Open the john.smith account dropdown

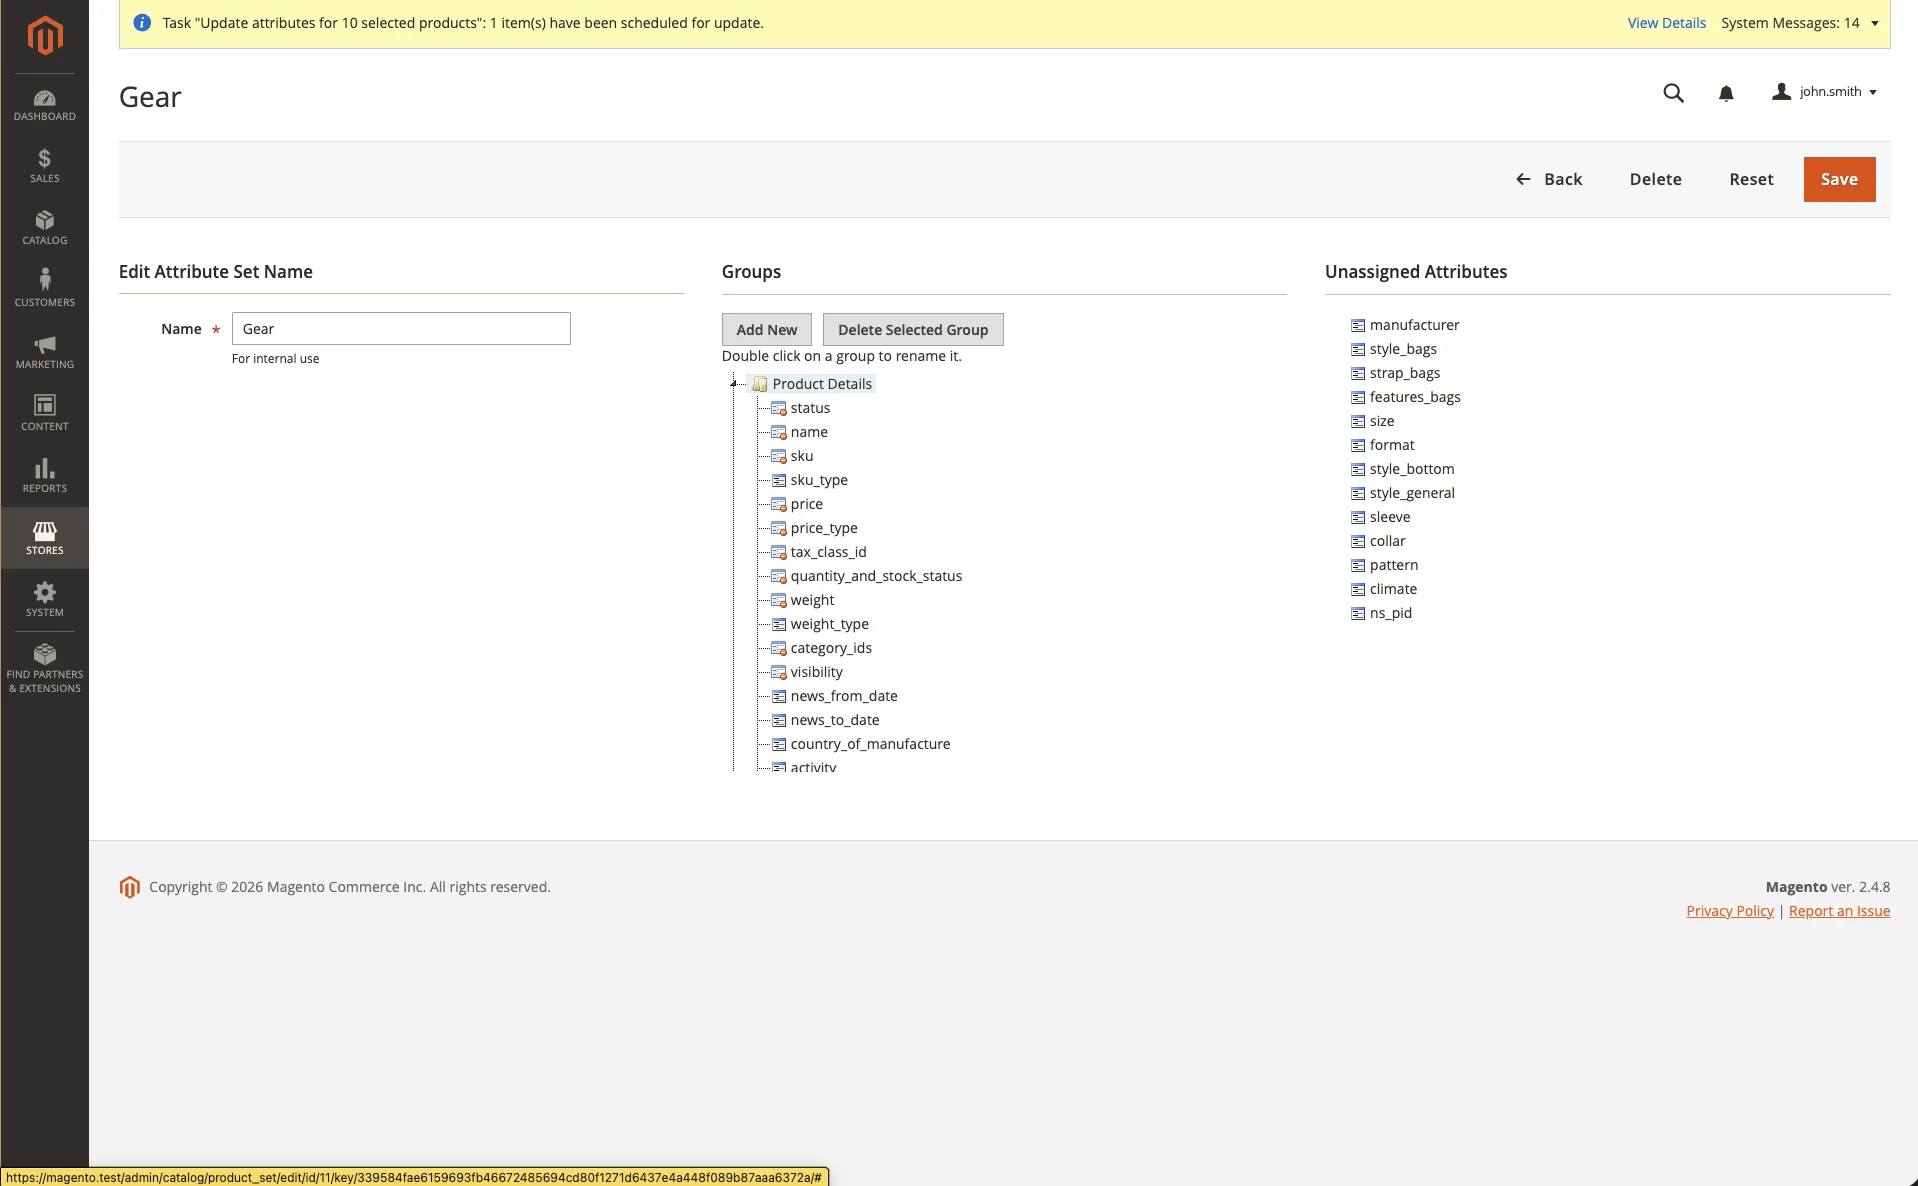tap(1825, 92)
